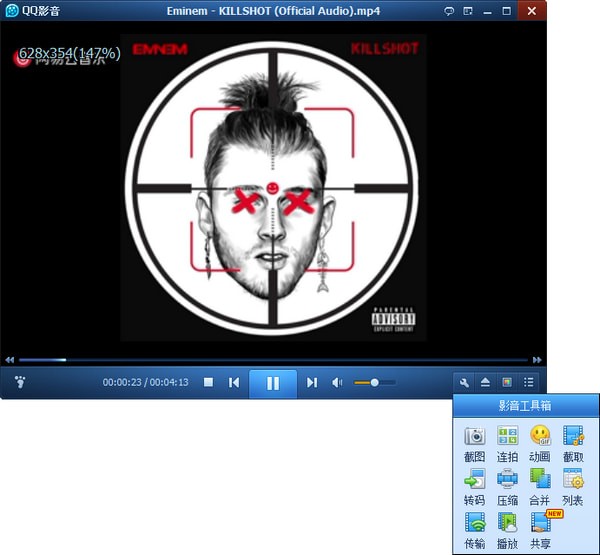
Task: Open the 连拍 burst capture tool
Action: [x=507, y=436]
